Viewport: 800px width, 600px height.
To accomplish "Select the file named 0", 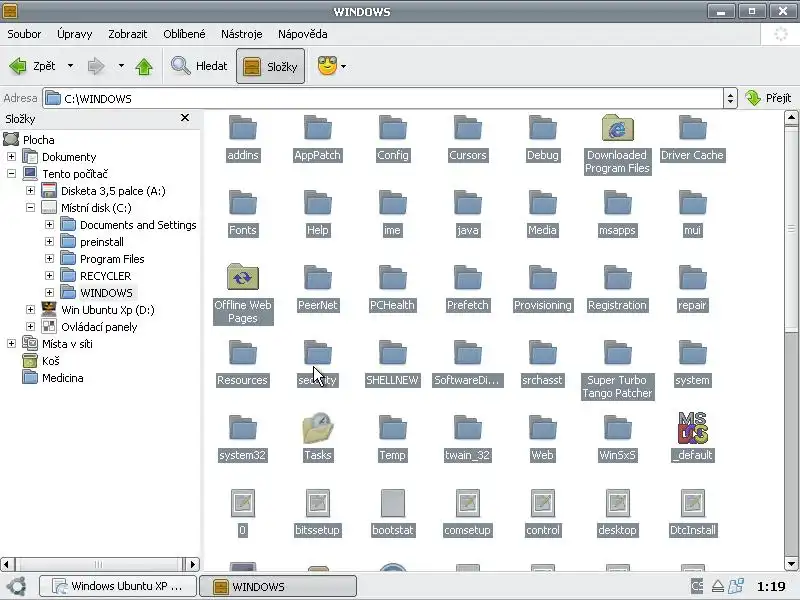I will pos(242,504).
